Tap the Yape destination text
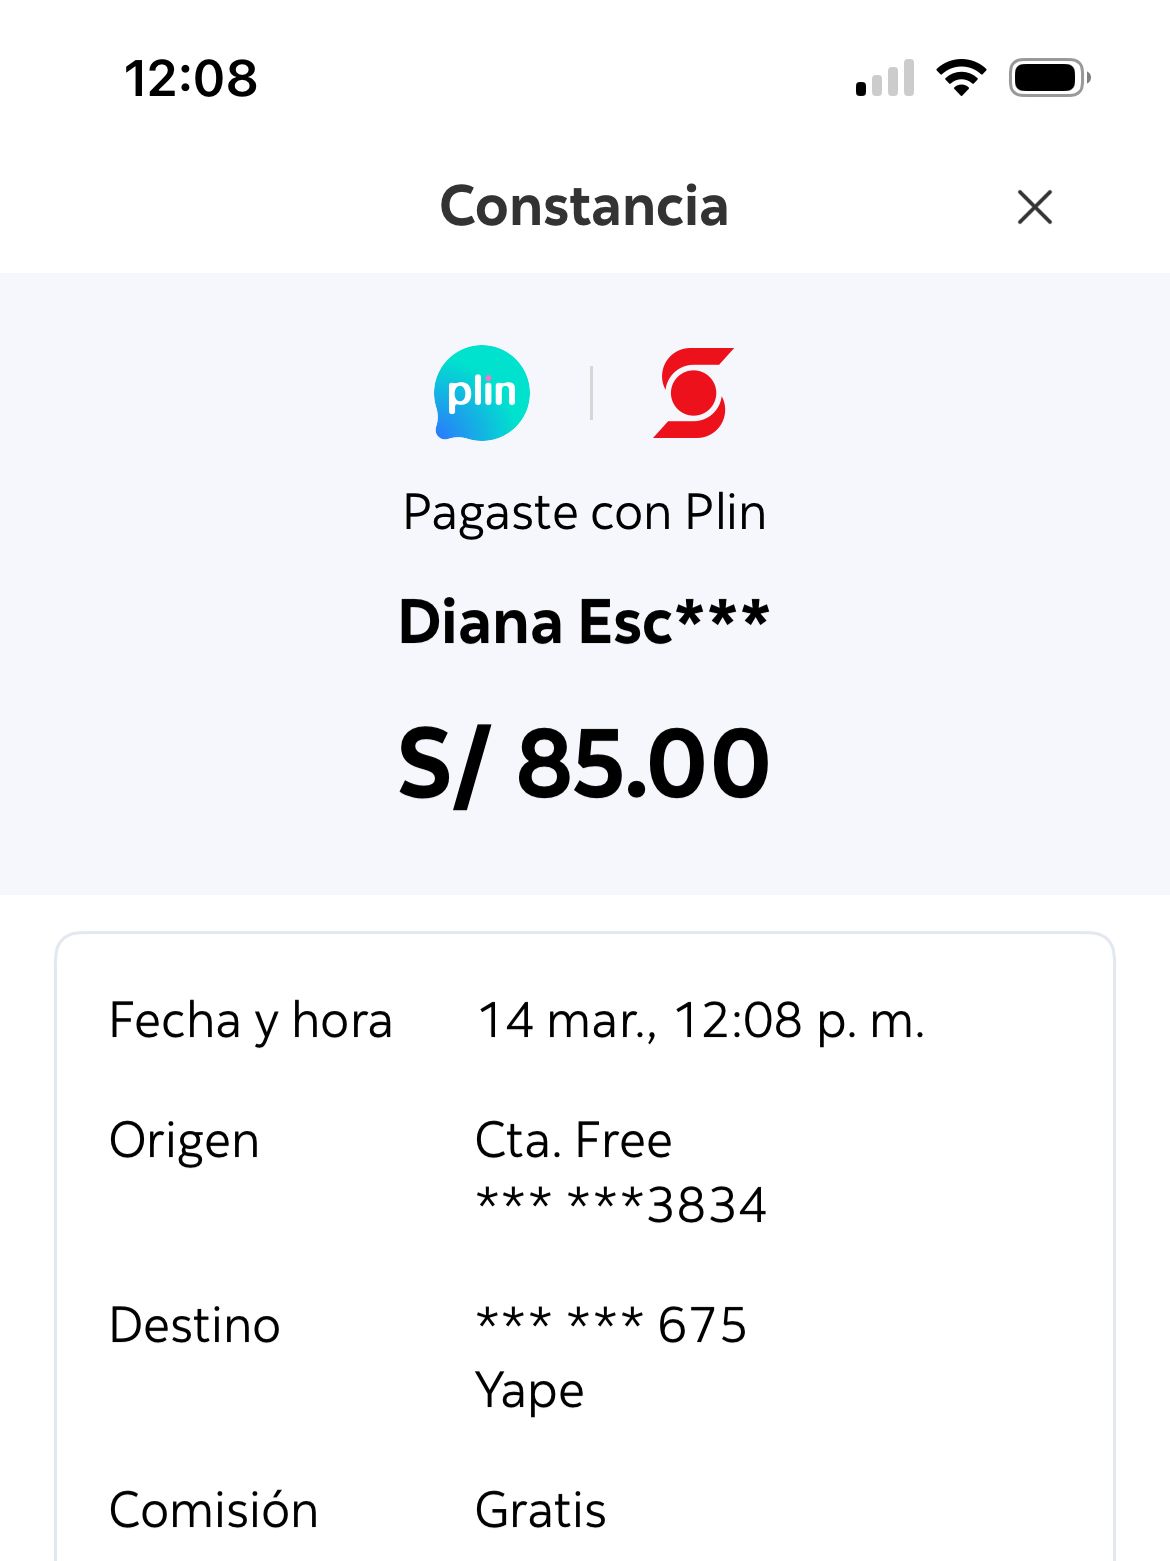The height and width of the screenshot is (1561, 1170). 529,1391
